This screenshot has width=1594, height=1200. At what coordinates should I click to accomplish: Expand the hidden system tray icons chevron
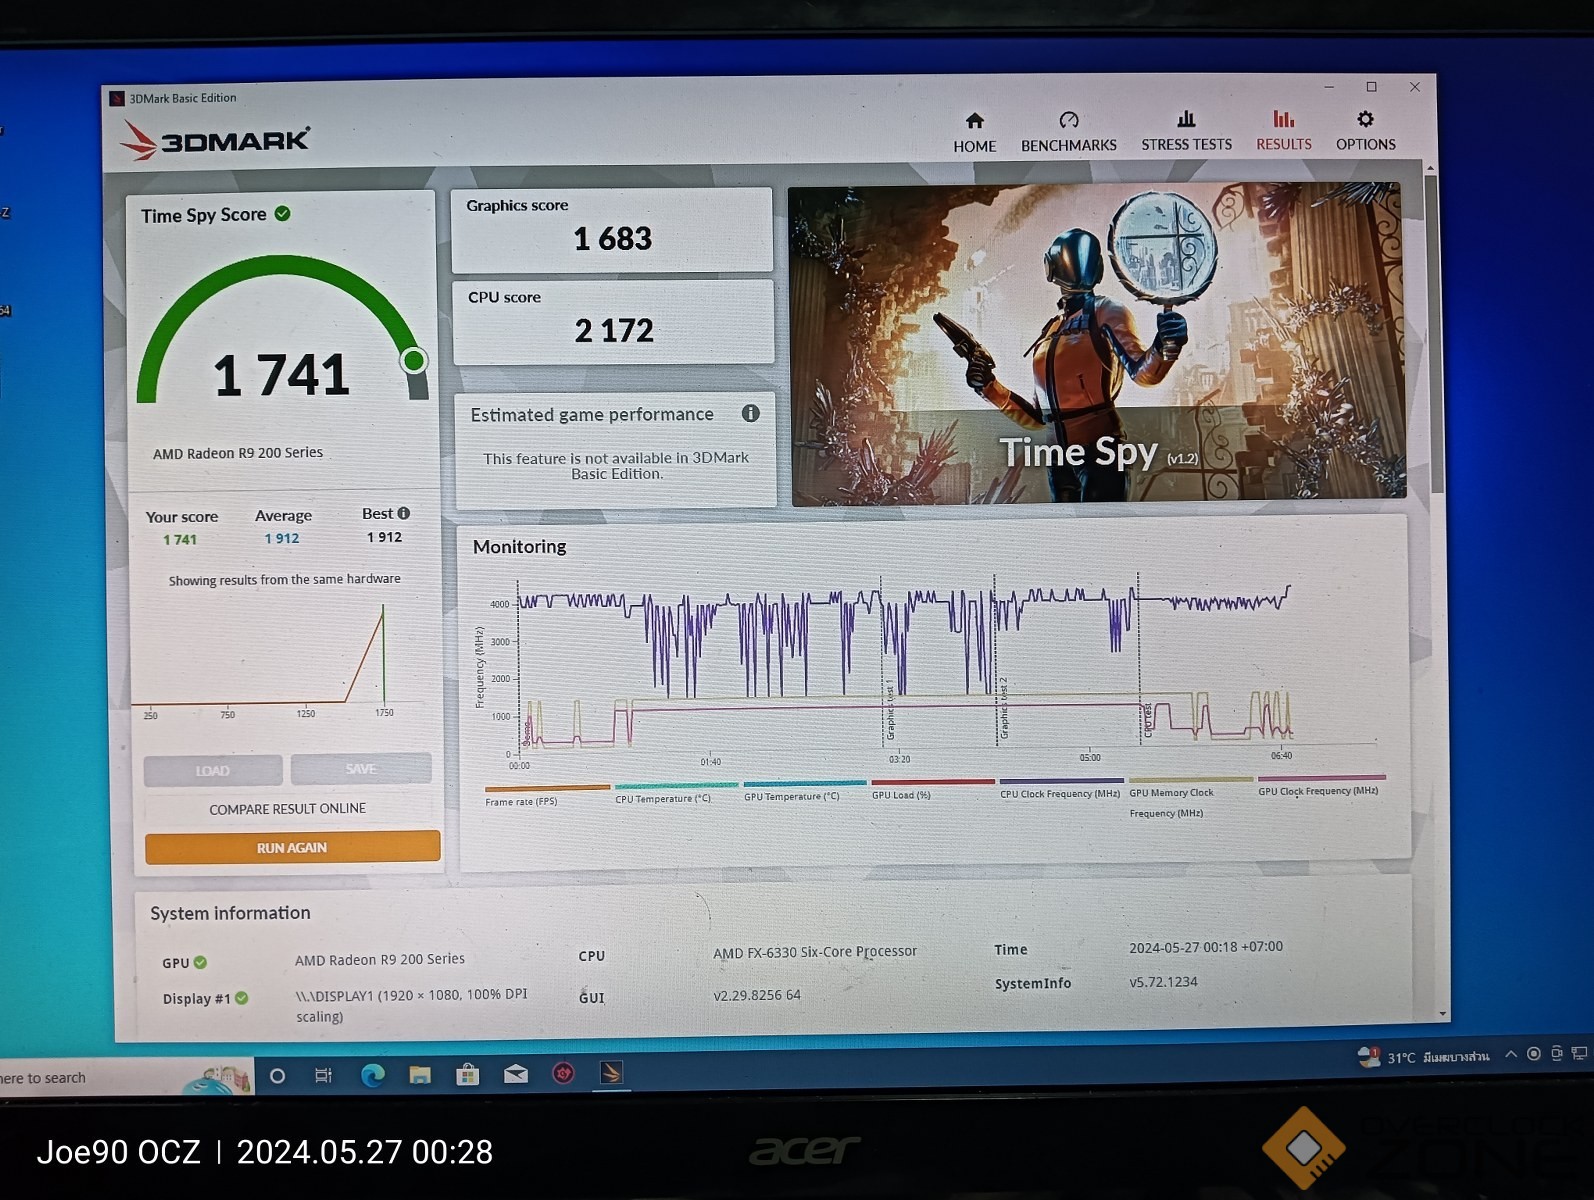[1511, 1054]
